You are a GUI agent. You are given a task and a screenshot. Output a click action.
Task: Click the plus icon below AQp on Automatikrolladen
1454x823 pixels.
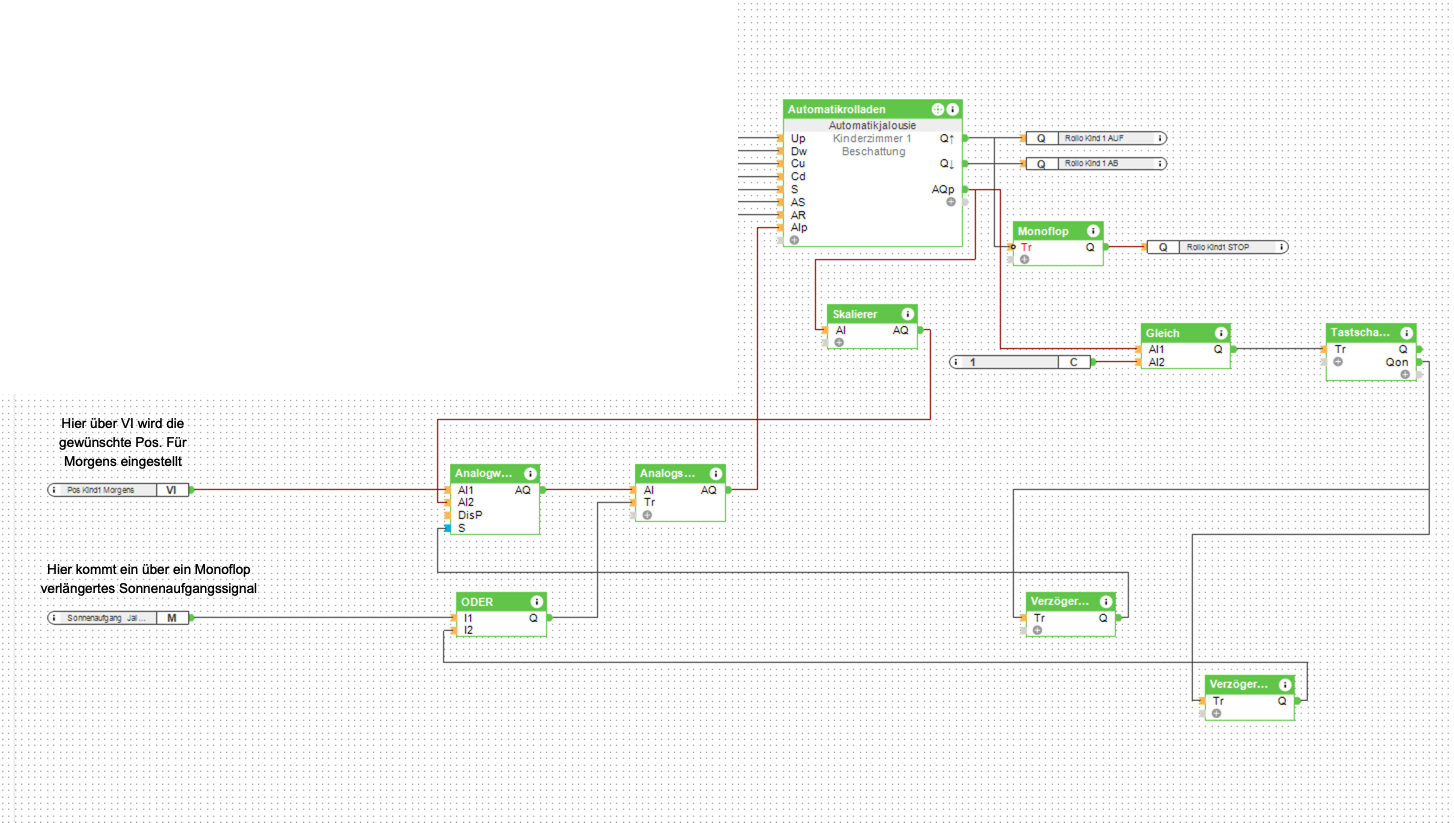click(950, 202)
